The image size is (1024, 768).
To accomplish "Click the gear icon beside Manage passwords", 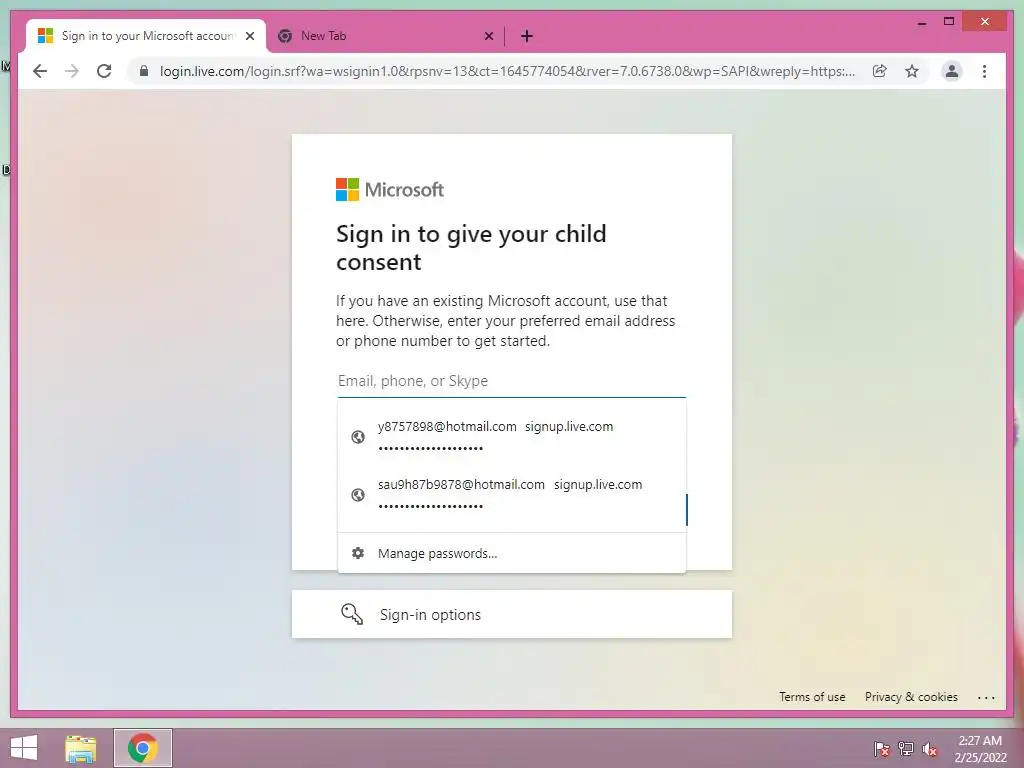I will click(x=358, y=553).
